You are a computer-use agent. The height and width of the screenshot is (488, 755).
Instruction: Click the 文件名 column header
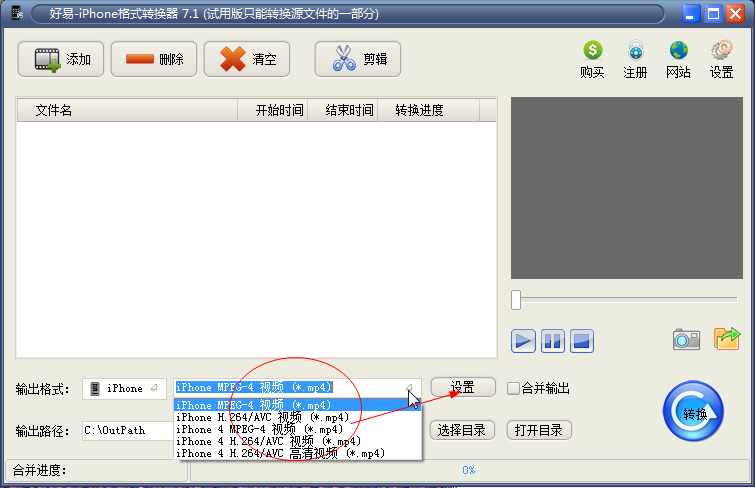tap(127, 110)
